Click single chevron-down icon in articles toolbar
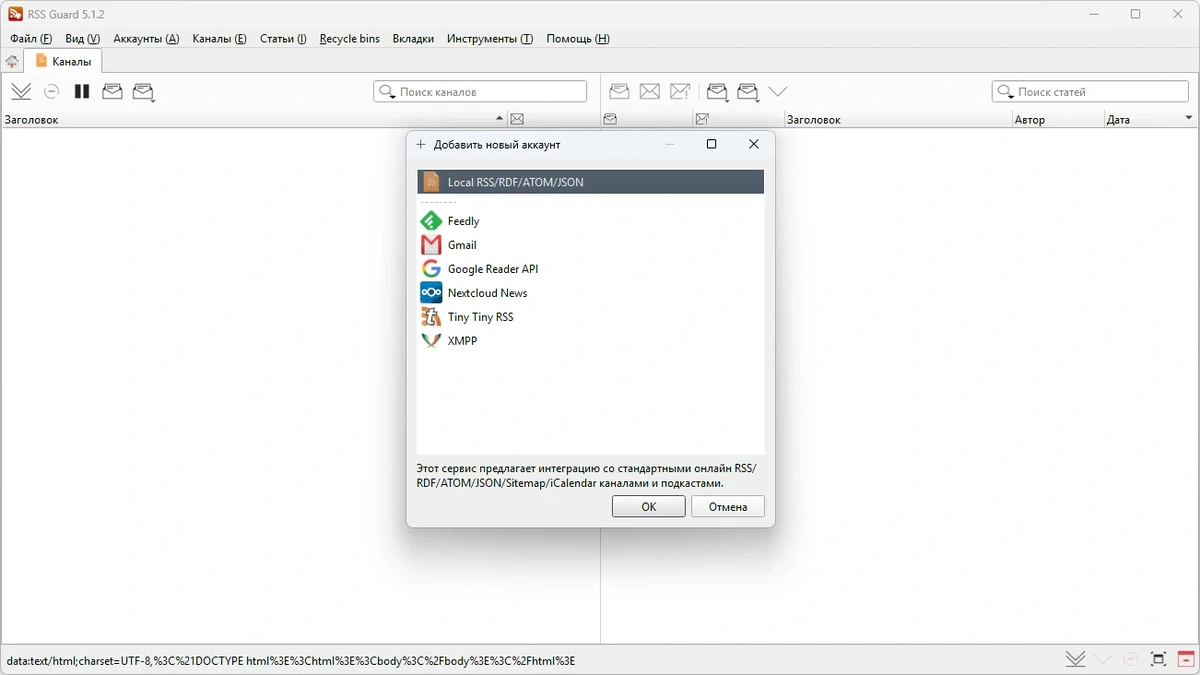This screenshot has width=1200, height=675. click(778, 91)
